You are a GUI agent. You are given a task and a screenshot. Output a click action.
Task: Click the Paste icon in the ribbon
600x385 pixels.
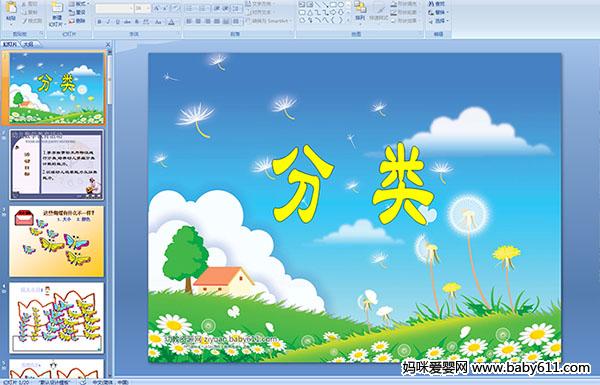click(x=11, y=11)
